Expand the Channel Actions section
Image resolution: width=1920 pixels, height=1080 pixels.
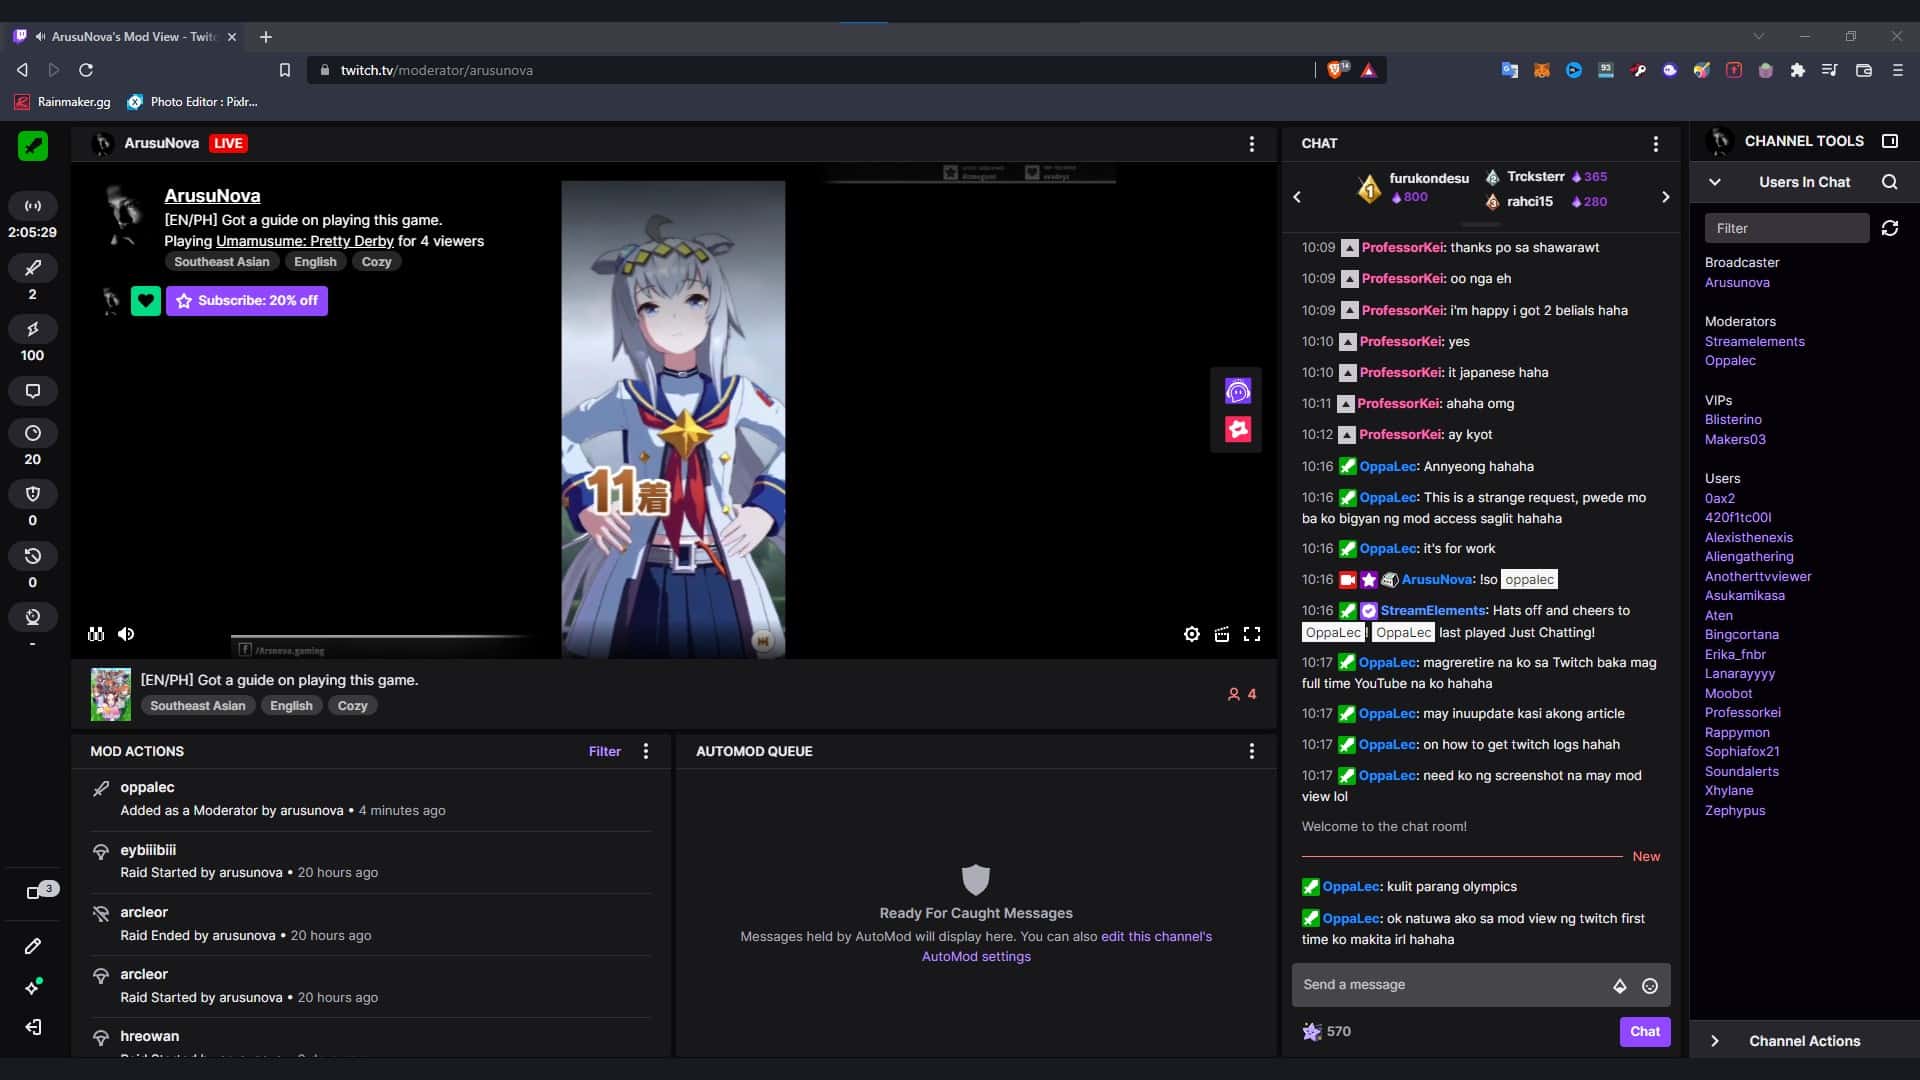coord(1715,1041)
